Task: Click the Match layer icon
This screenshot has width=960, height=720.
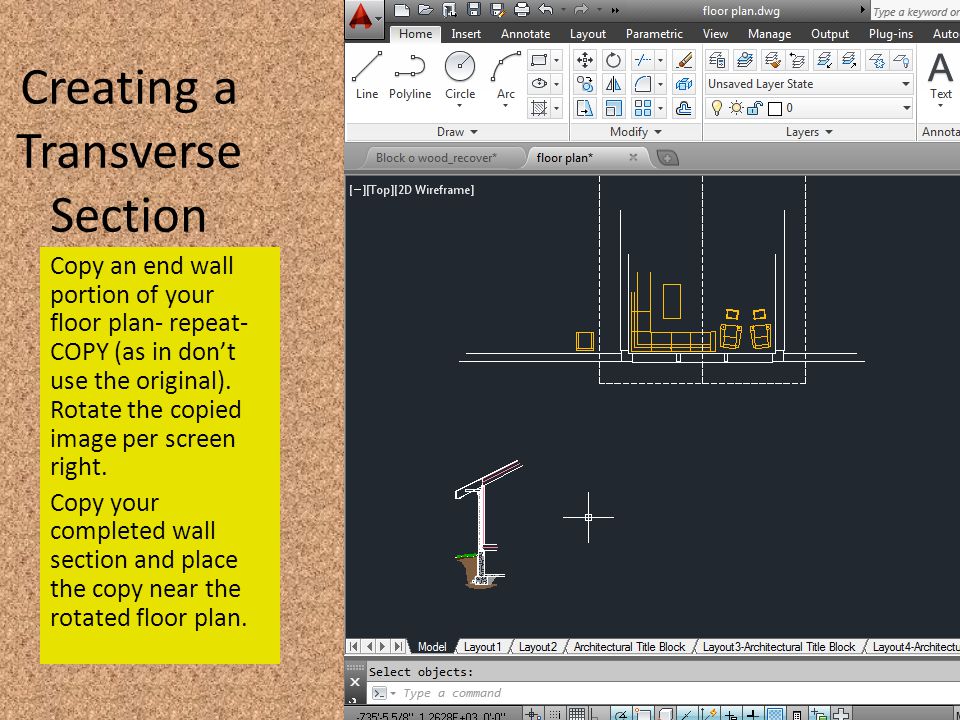Action: pyautogui.click(x=772, y=60)
